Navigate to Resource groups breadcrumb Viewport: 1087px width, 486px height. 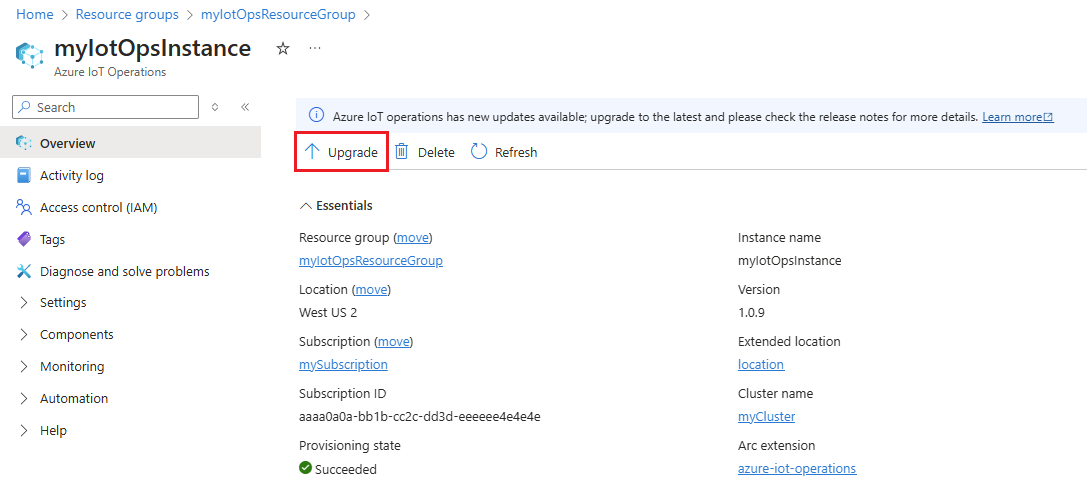pyautogui.click(x=127, y=15)
